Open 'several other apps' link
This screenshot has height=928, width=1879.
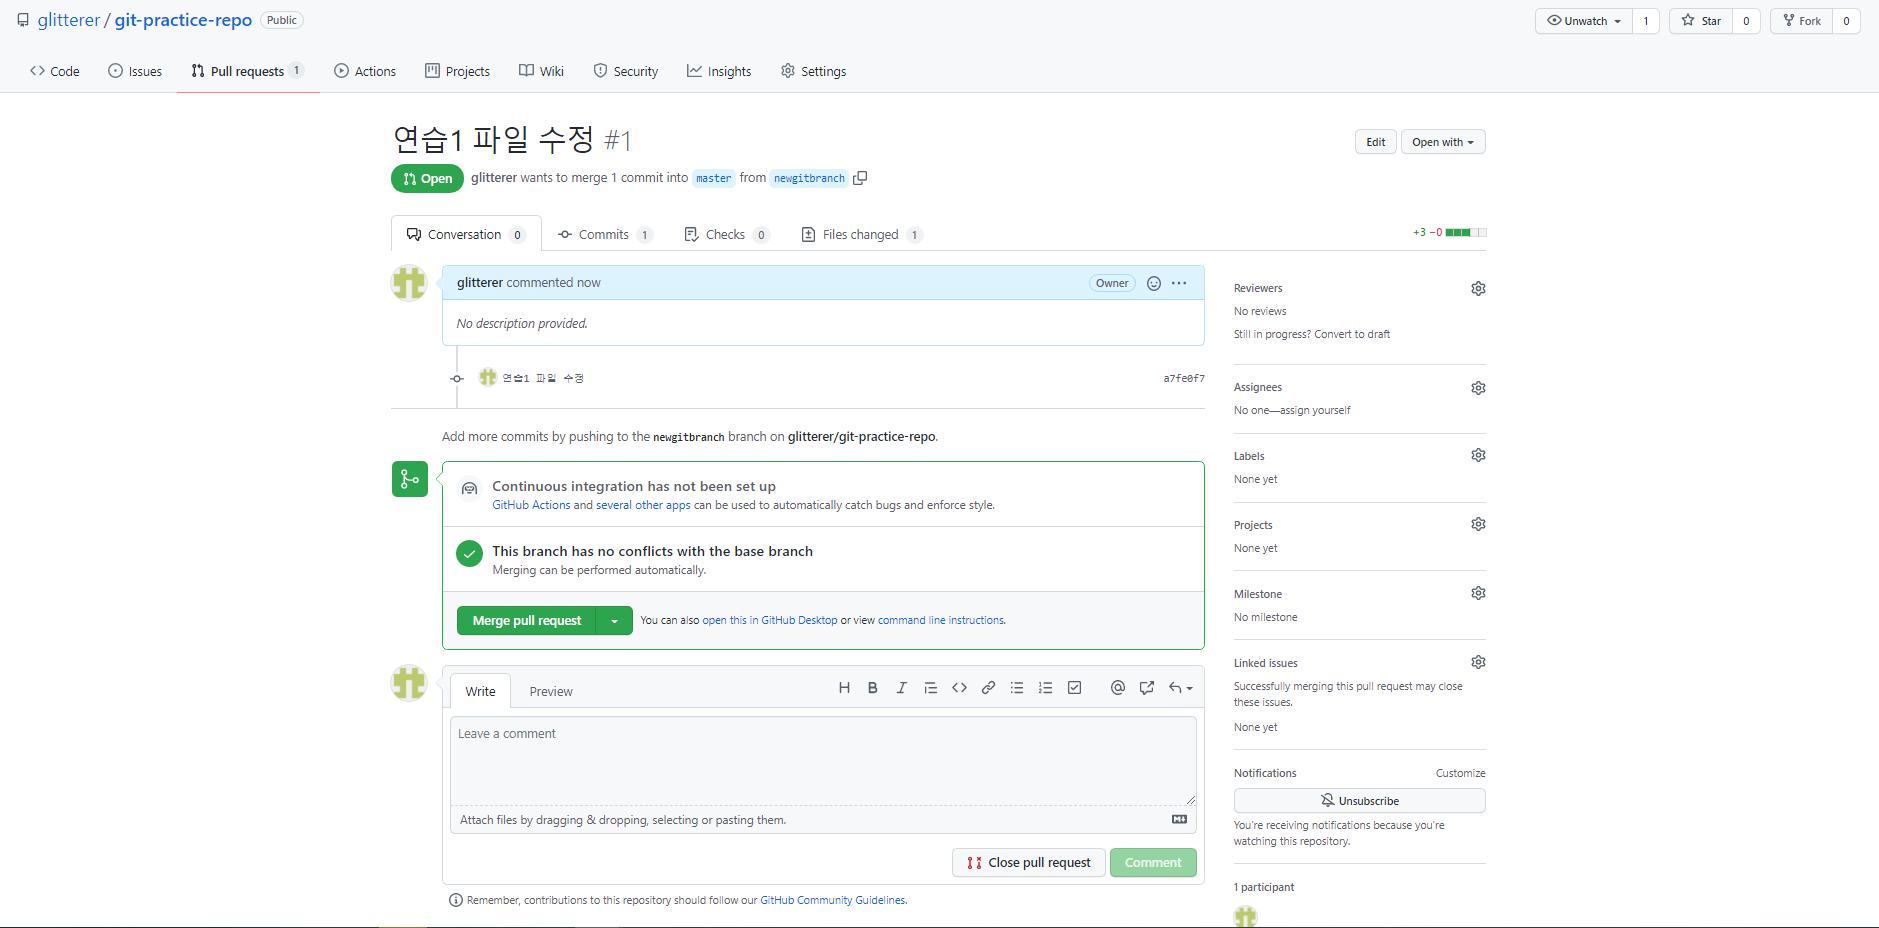(643, 506)
